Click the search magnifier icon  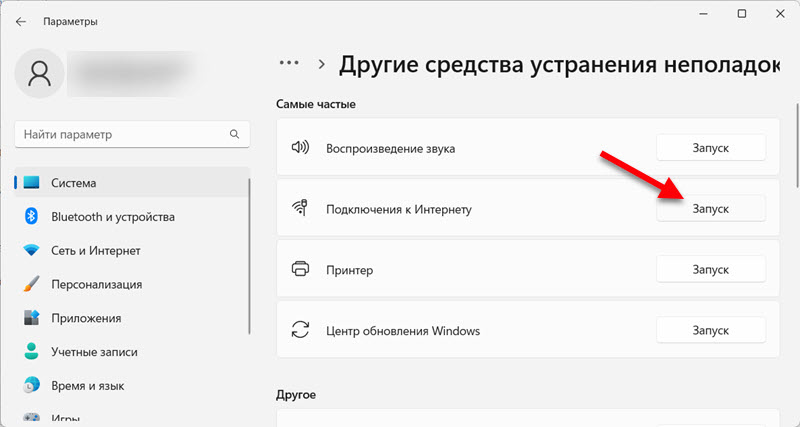[x=234, y=134]
